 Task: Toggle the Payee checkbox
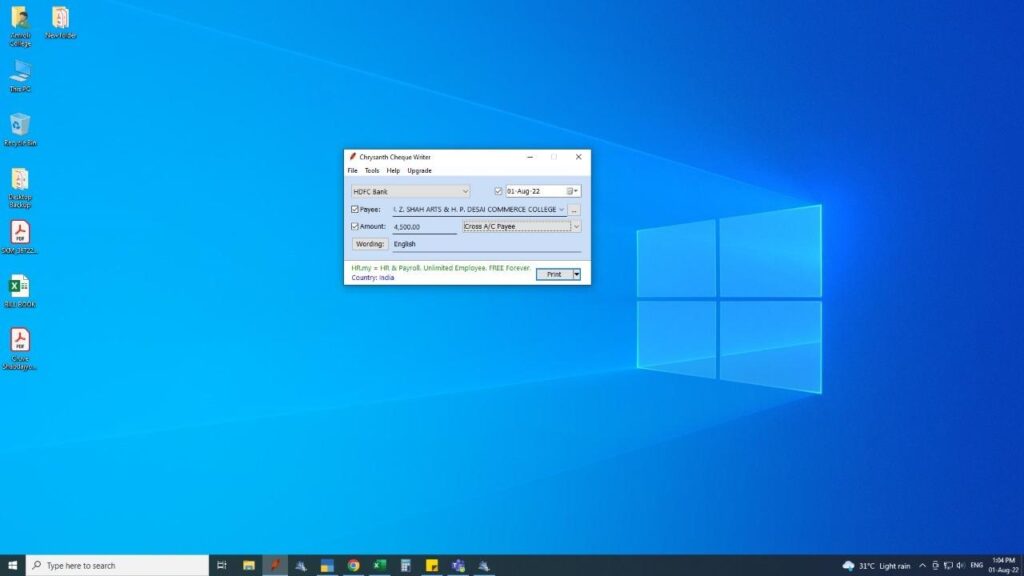355,210
